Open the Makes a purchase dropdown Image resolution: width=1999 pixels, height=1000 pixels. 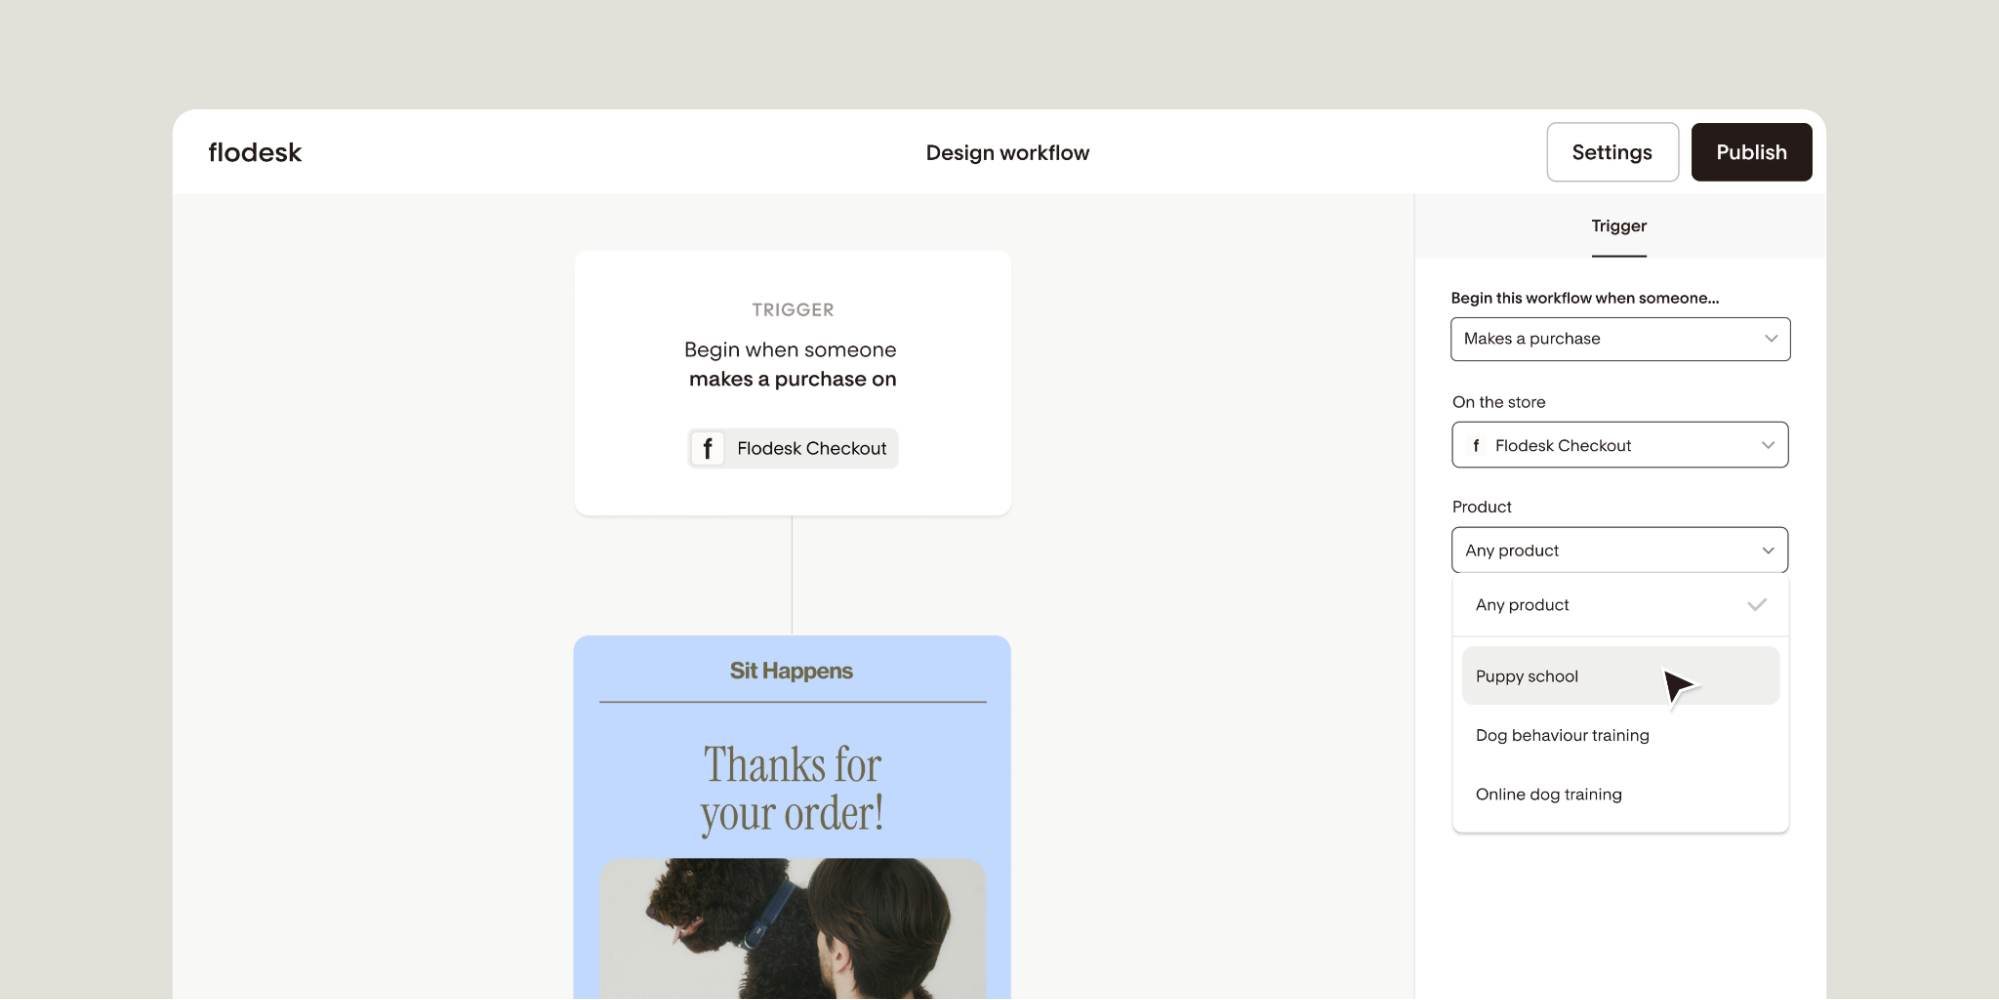(1620, 339)
